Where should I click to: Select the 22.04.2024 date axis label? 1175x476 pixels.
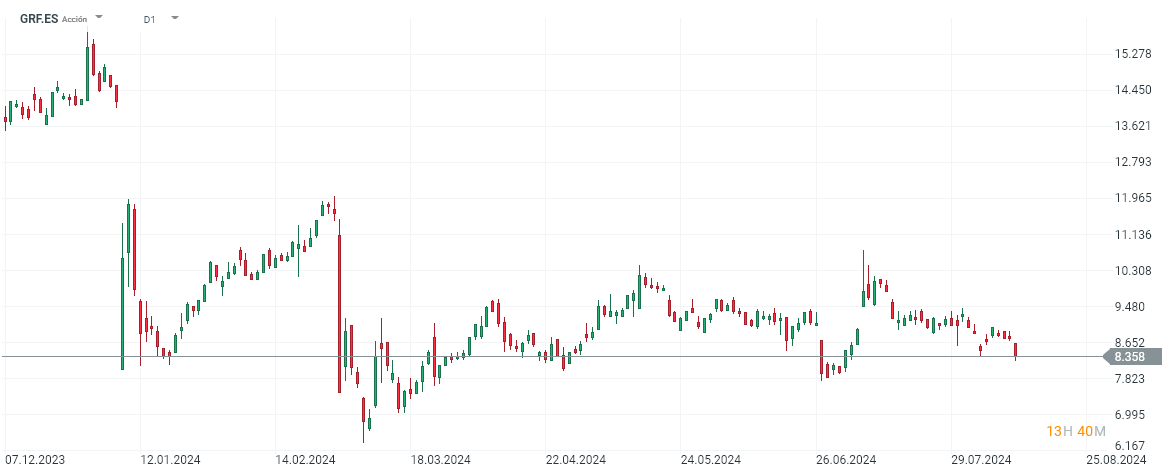coord(575,460)
